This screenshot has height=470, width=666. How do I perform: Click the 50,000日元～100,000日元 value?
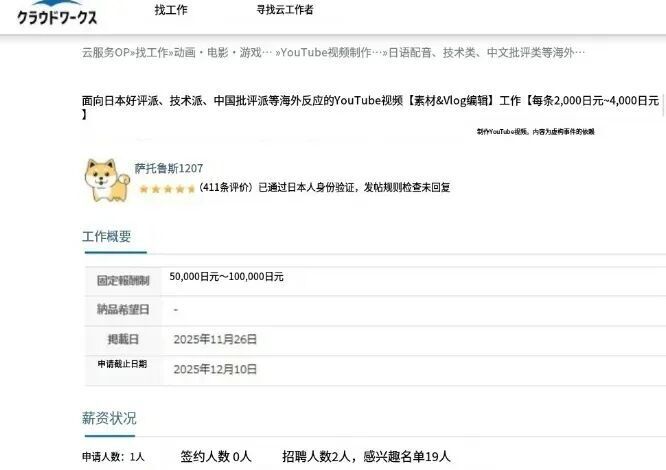point(226,277)
